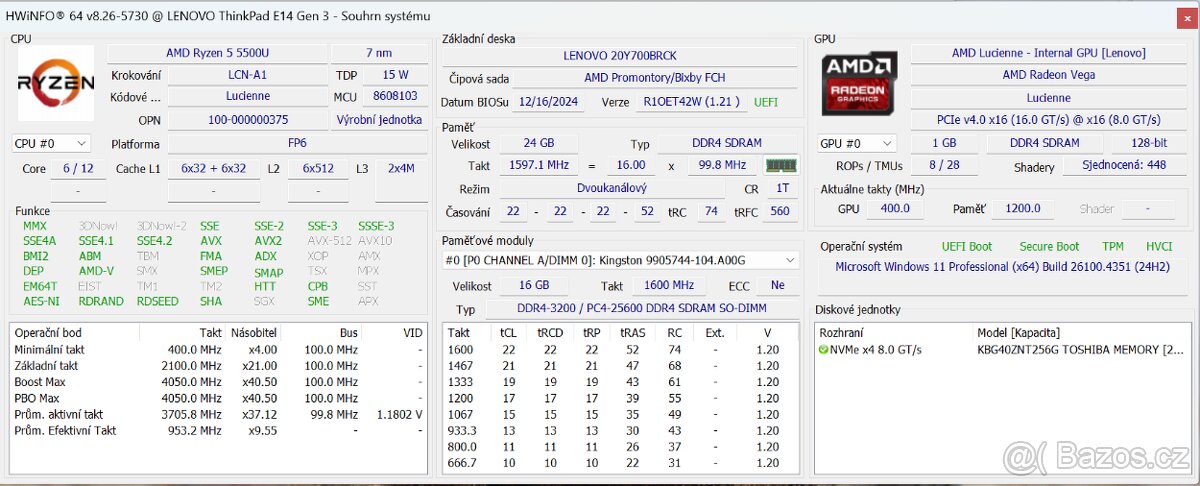
Task: Click the Secure Boot label
Action: [x=1049, y=246]
